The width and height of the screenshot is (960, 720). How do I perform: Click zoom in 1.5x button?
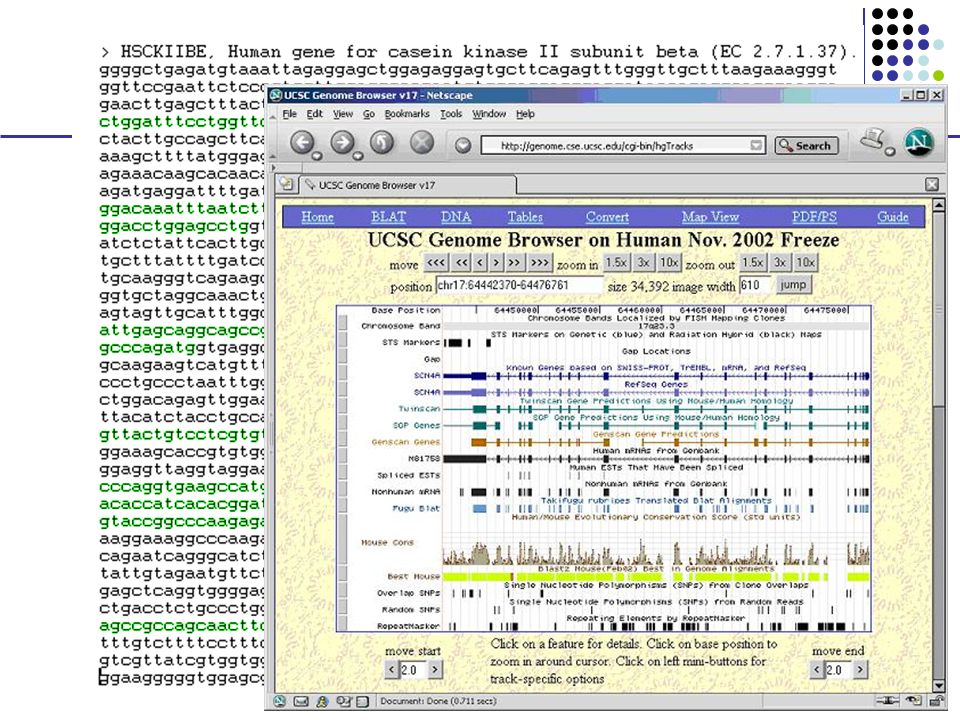point(616,263)
